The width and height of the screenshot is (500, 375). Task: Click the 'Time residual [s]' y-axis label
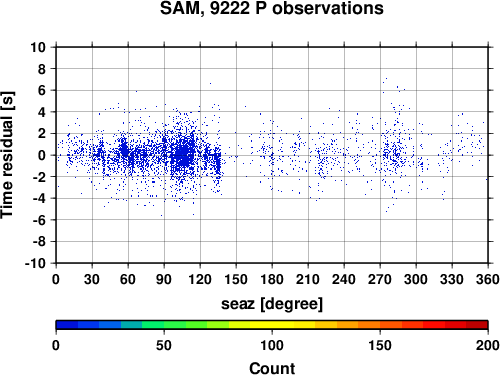click(8, 155)
